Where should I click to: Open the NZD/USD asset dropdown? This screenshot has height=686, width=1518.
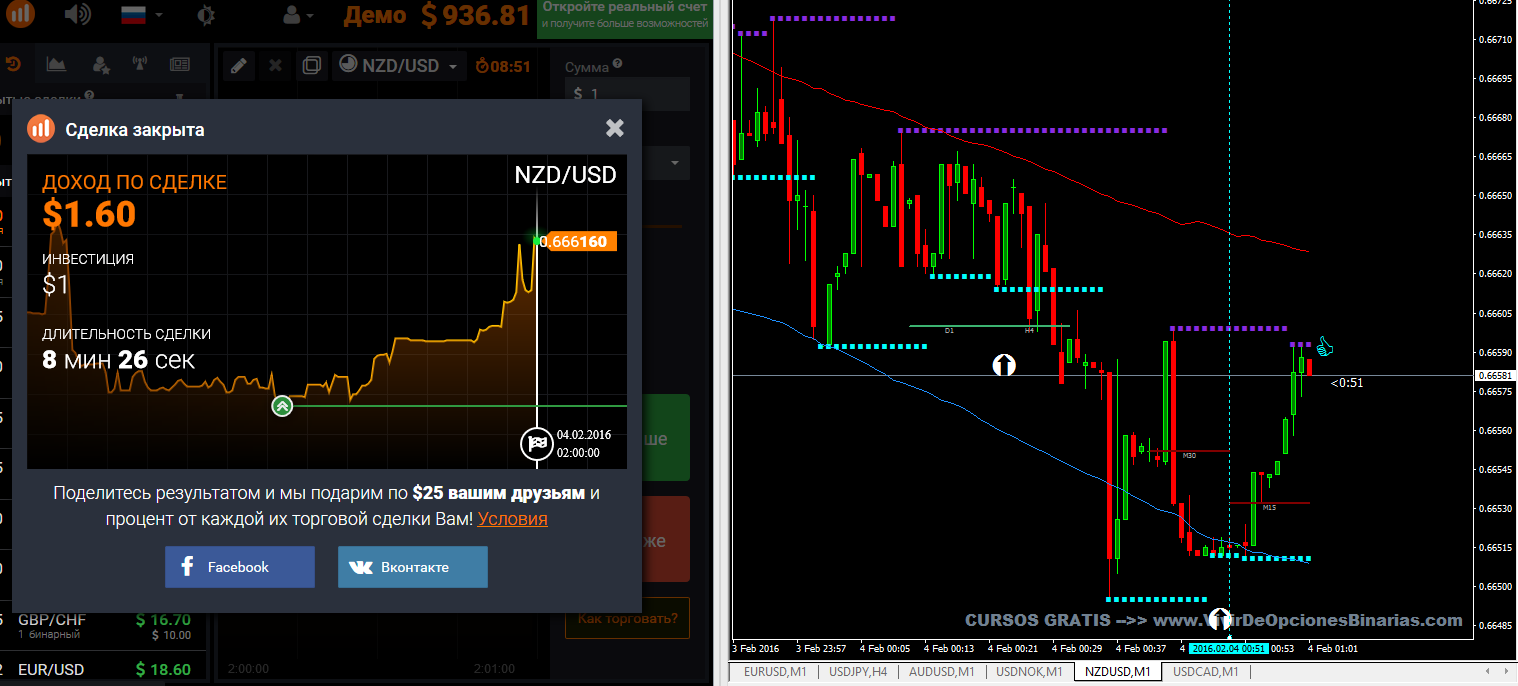[399, 66]
